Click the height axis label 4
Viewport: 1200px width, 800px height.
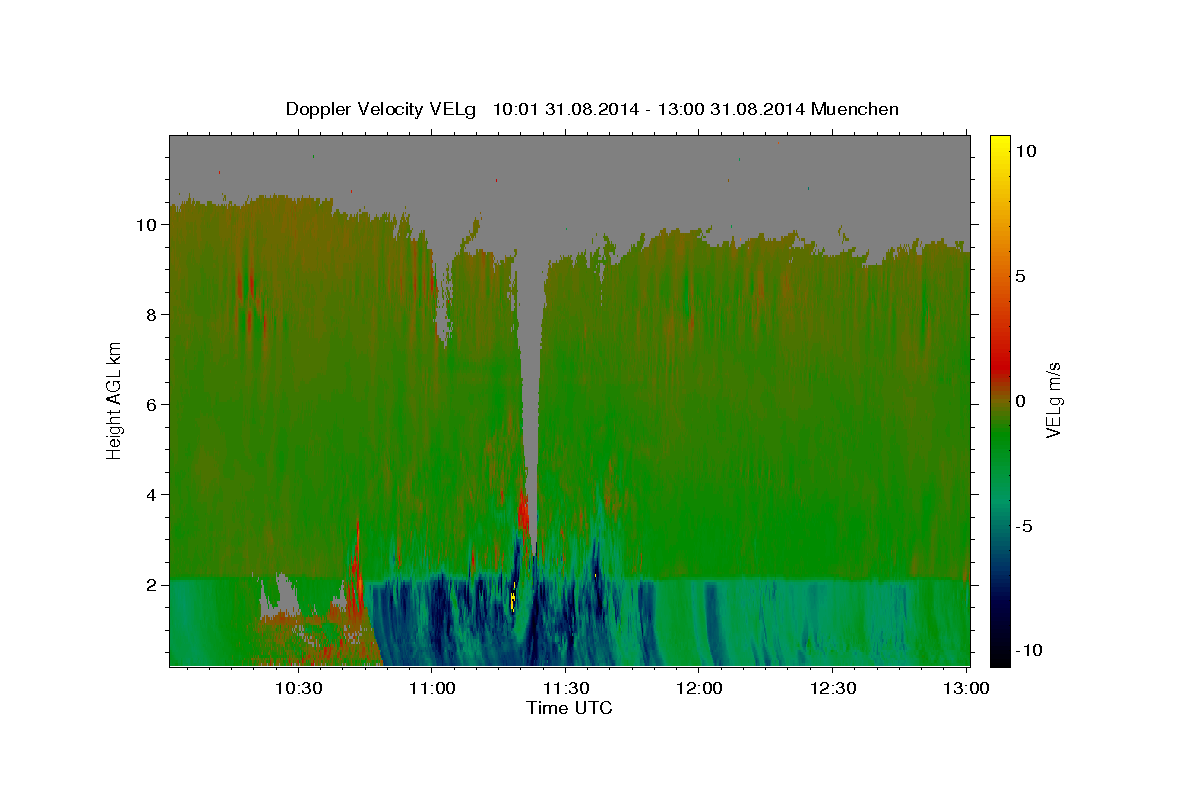151,495
